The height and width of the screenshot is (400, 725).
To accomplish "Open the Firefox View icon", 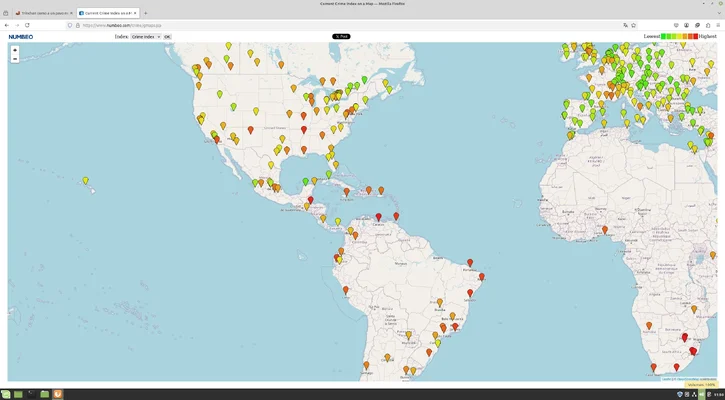I will [6, 13].
